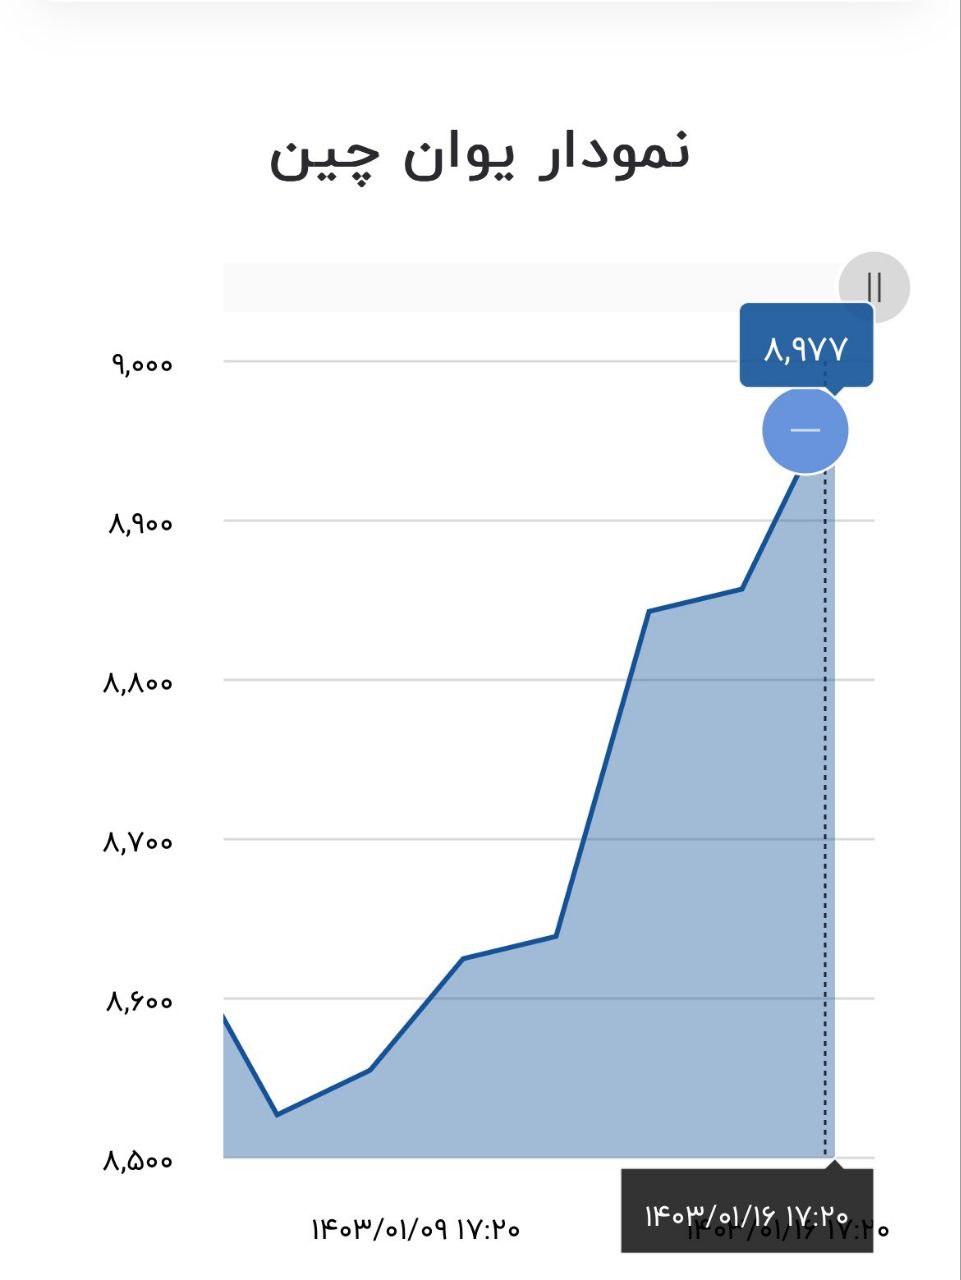The width and height of the screenshot is (961, 1280).
Task: Click the 8,977 value tooltip balloon
Action: point(806,347)
